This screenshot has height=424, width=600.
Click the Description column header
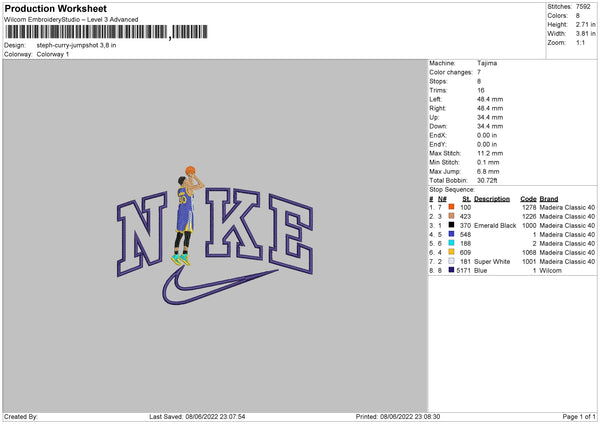[x=492, y=199]
